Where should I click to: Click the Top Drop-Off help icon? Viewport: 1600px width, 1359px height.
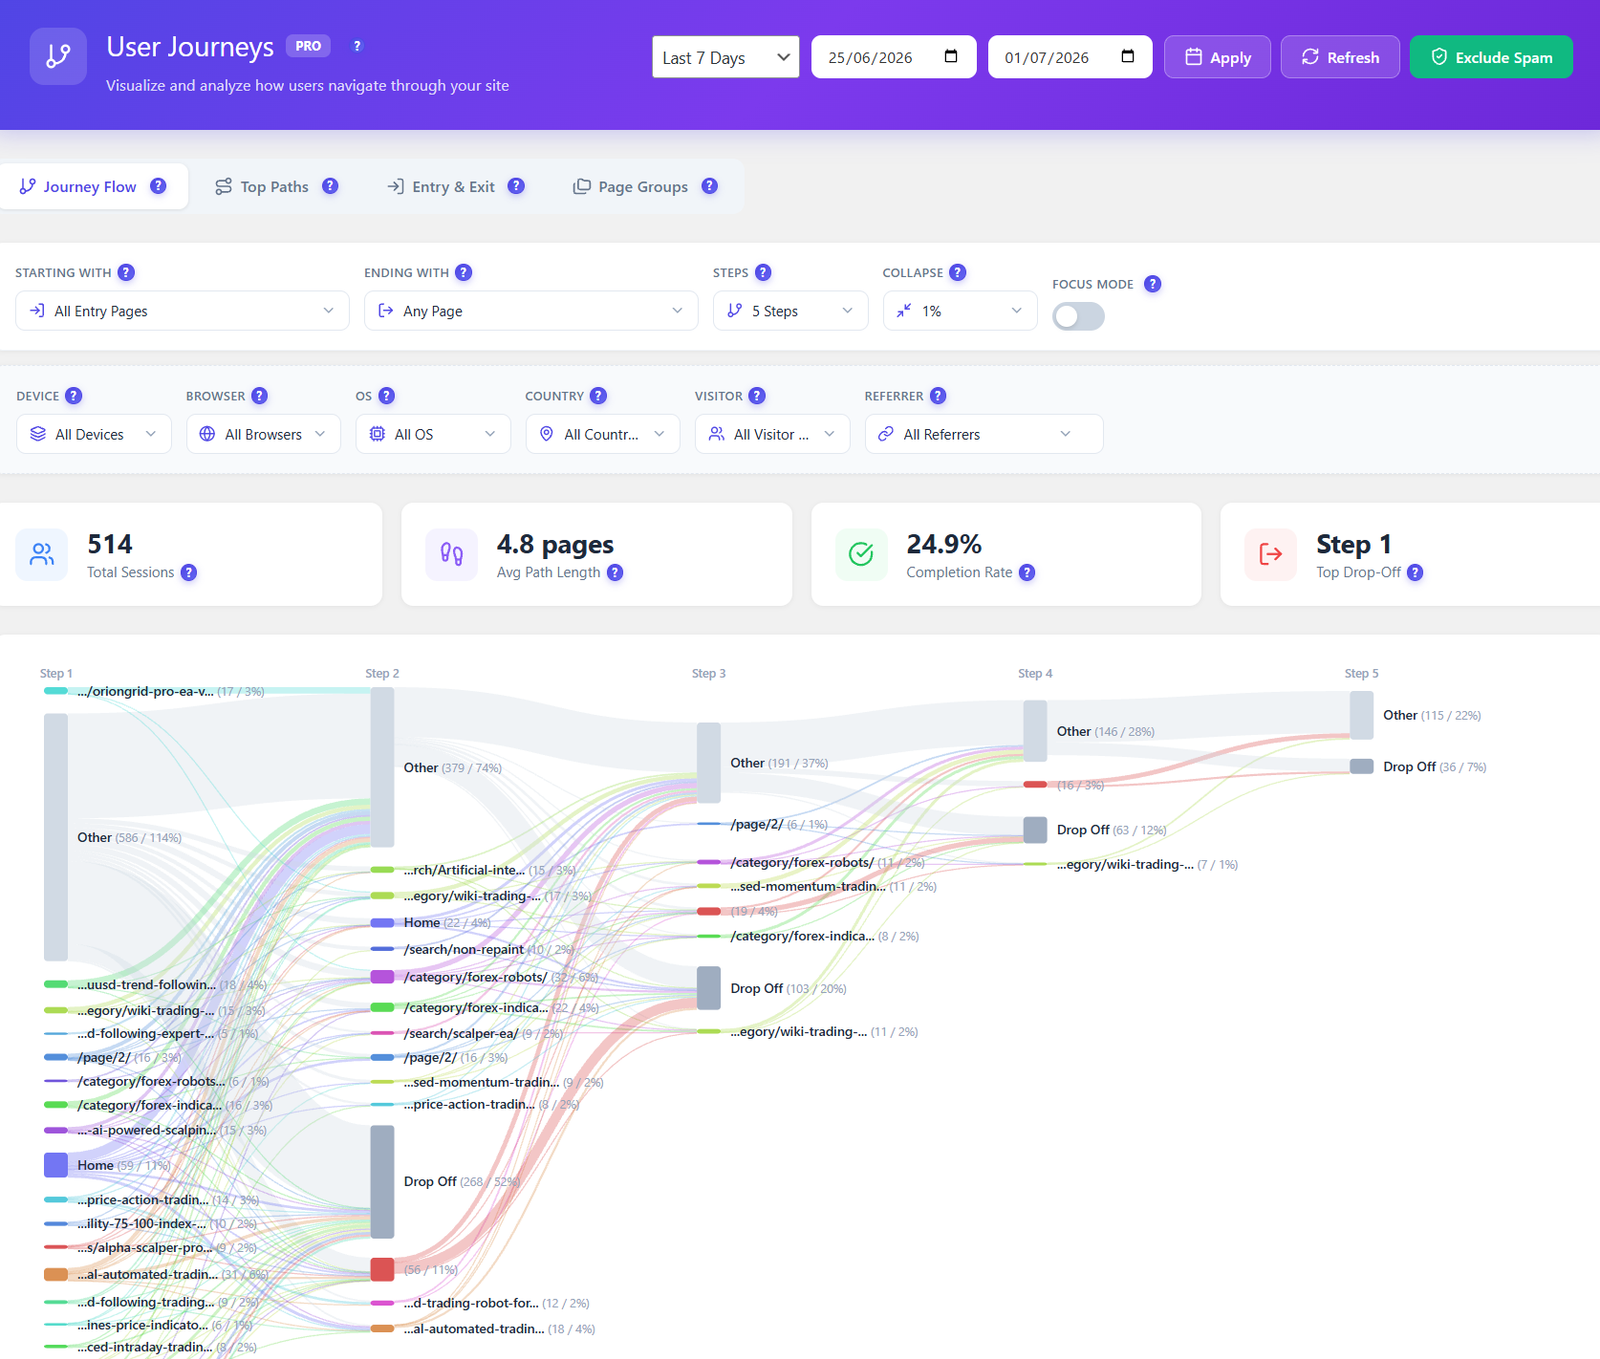1415,573
